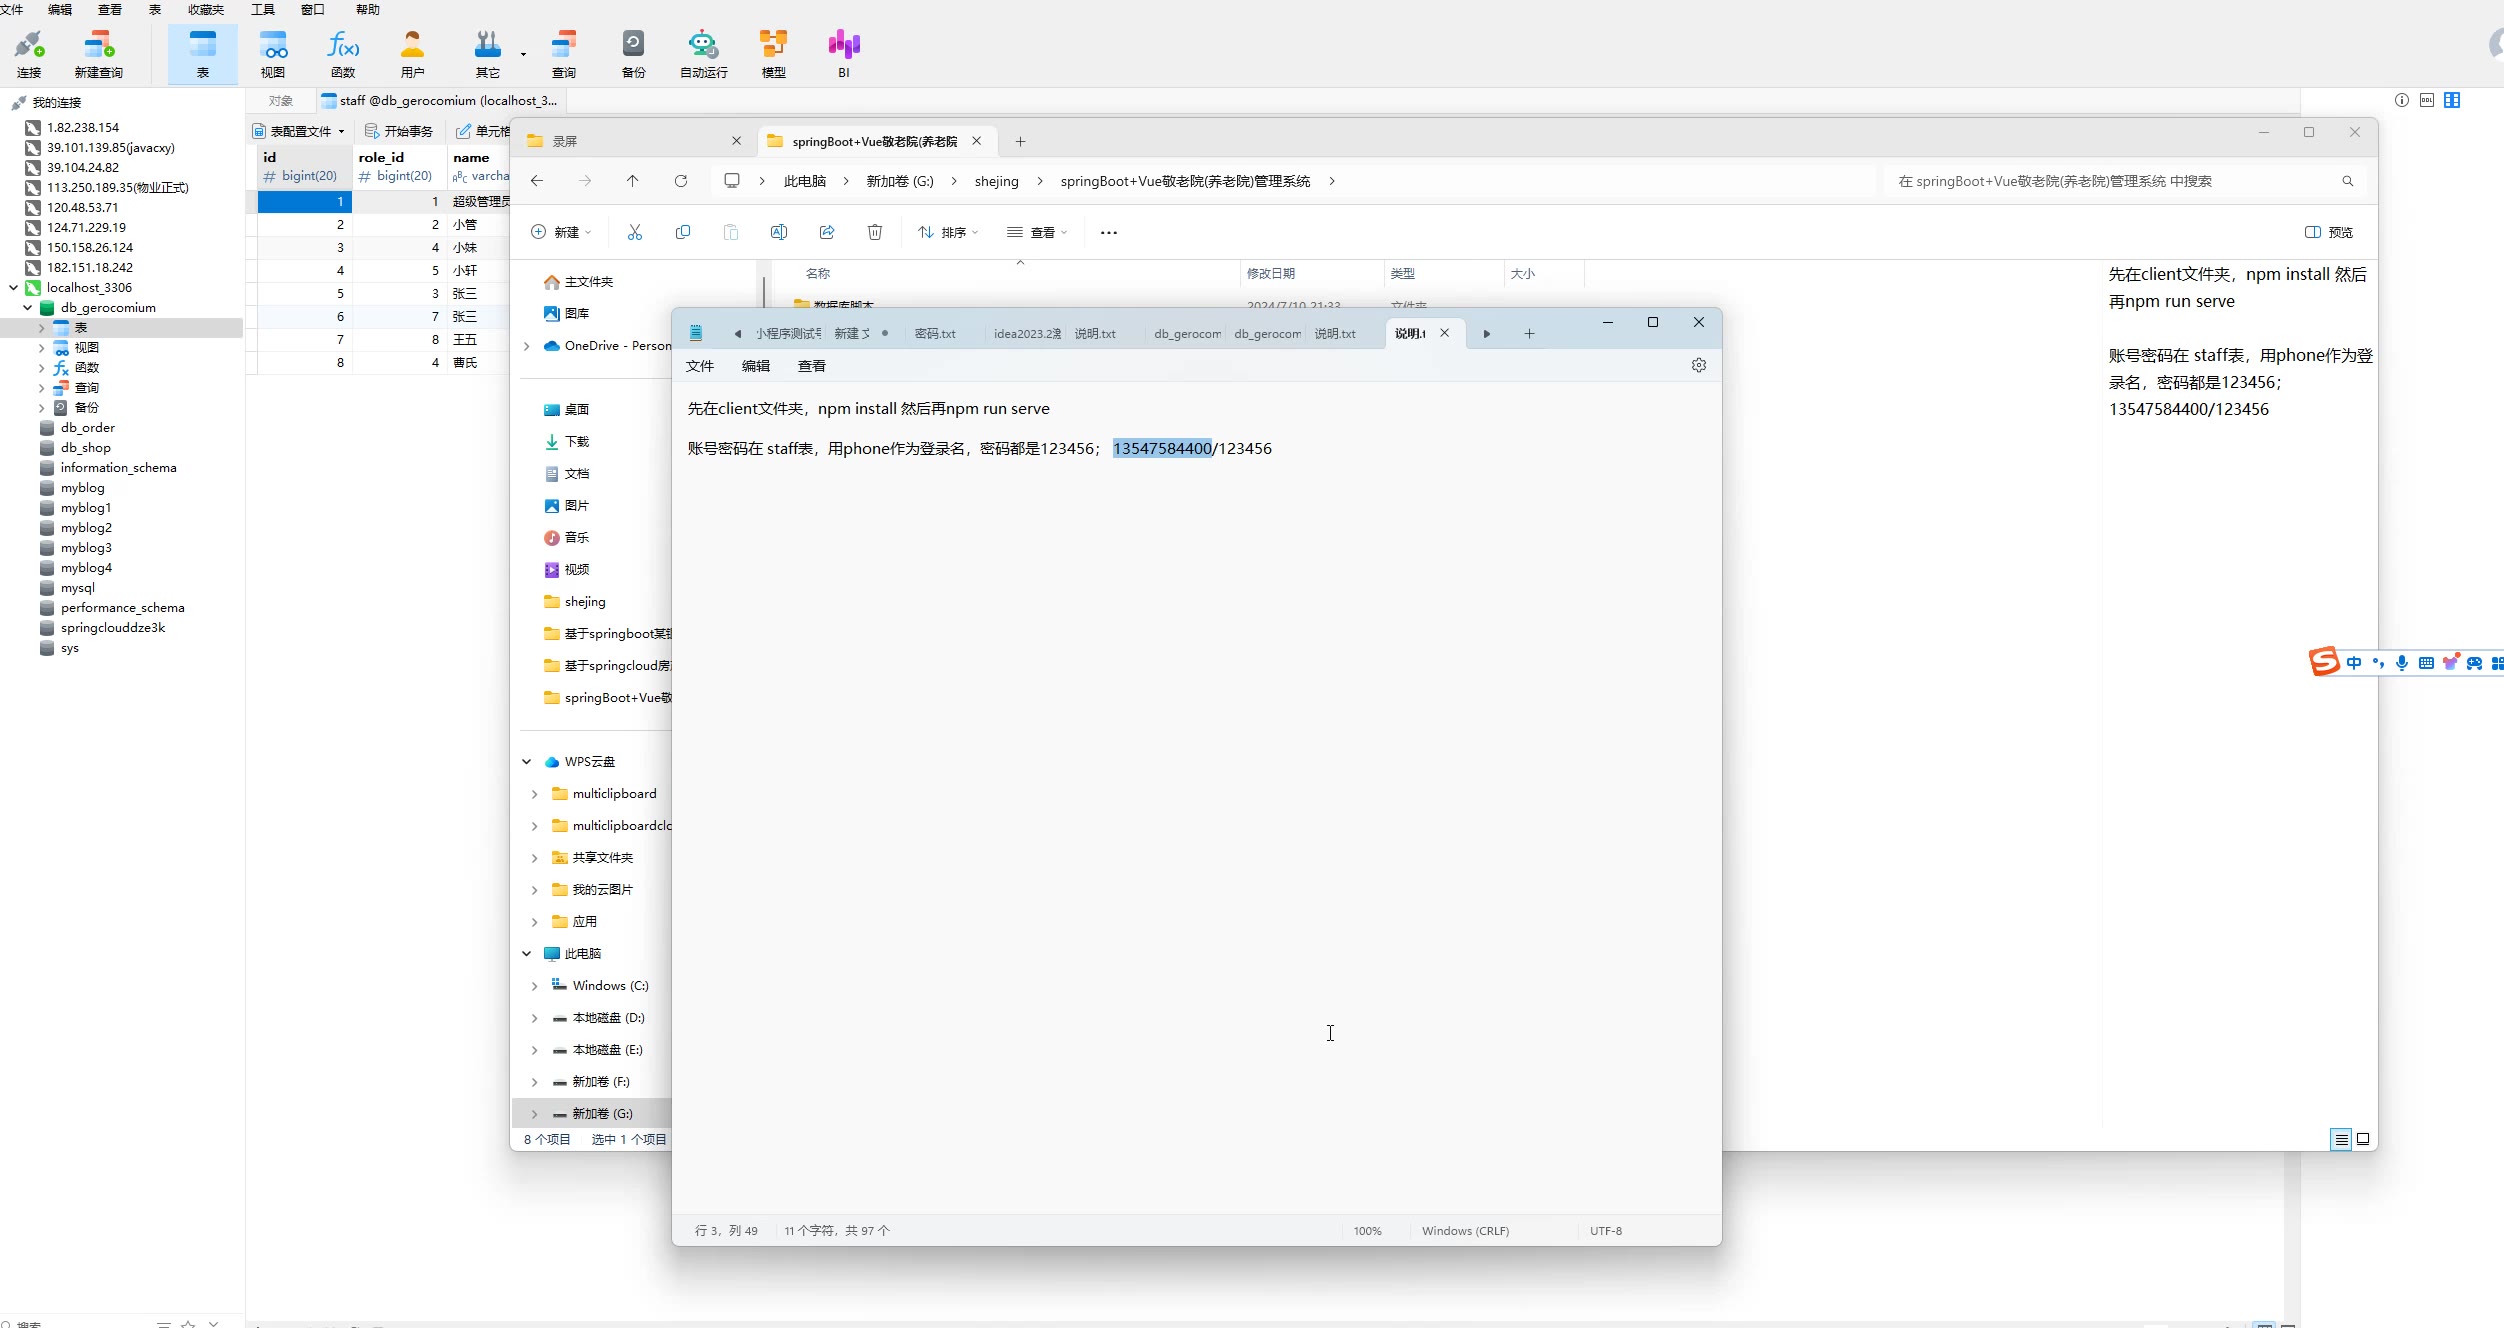
Task: Click the 函数 function toolbar icon
Action: click(343, 53)
